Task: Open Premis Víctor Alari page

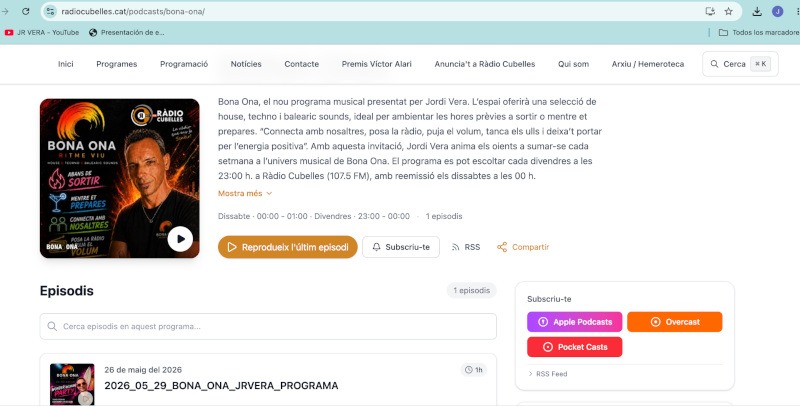Action: (x=377, y=64)
